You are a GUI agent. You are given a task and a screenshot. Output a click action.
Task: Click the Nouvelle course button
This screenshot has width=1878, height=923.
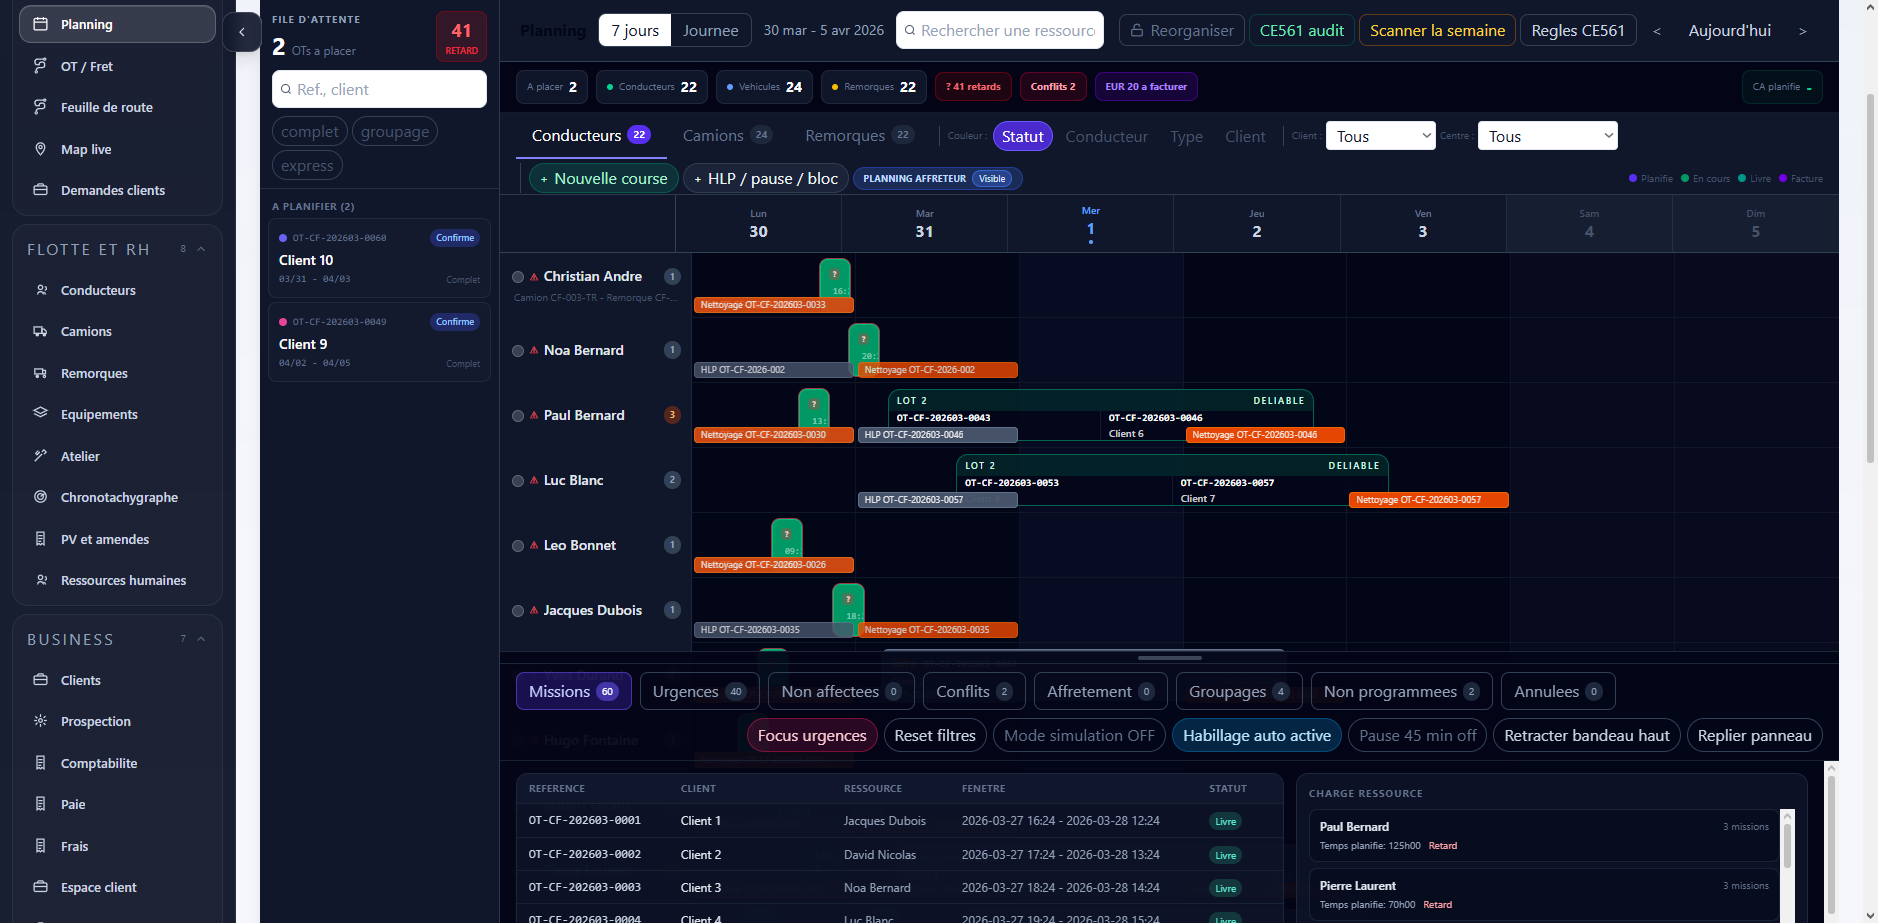(604, 179)
